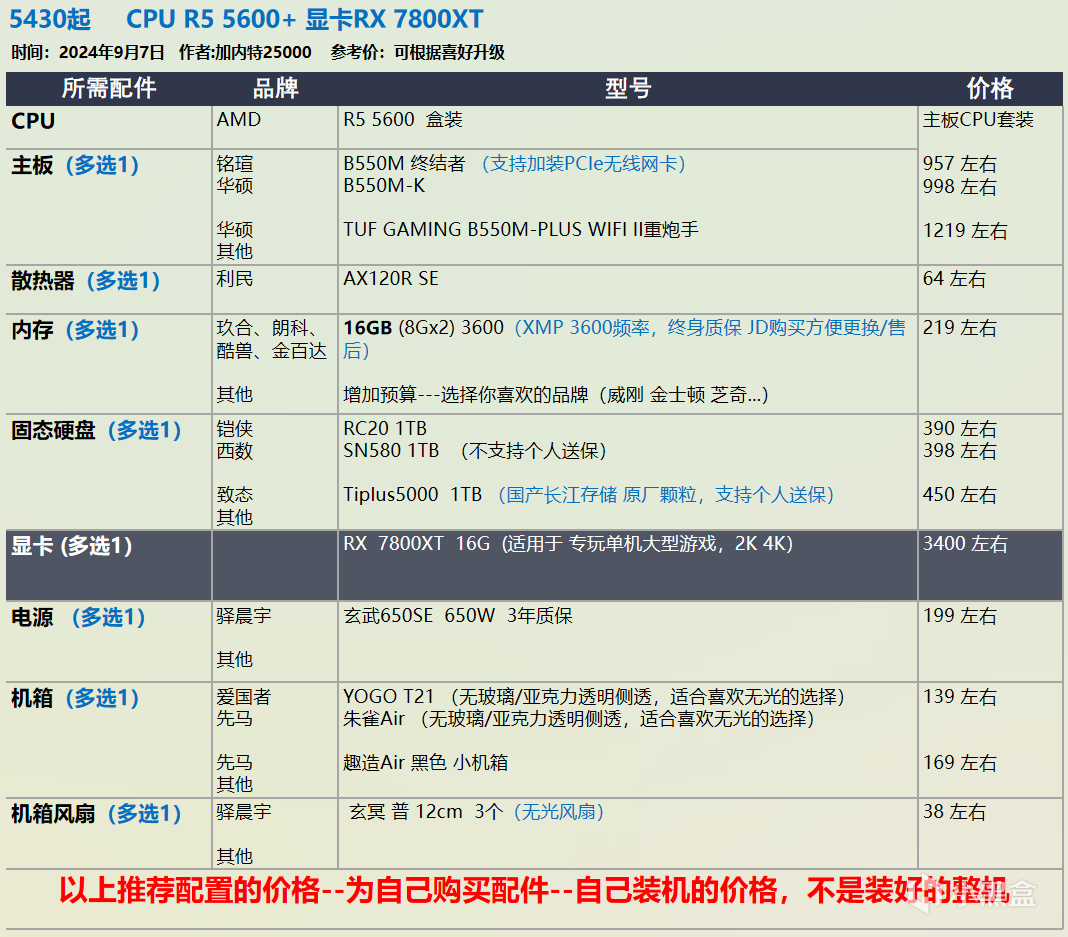Click the 'B550M-K' model text
The height and width of the screenshot is (937, 1068).
[384, 185]
